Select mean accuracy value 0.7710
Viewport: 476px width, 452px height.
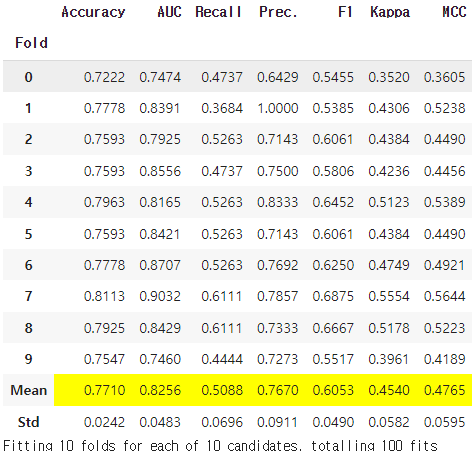[x=104, y=390]
